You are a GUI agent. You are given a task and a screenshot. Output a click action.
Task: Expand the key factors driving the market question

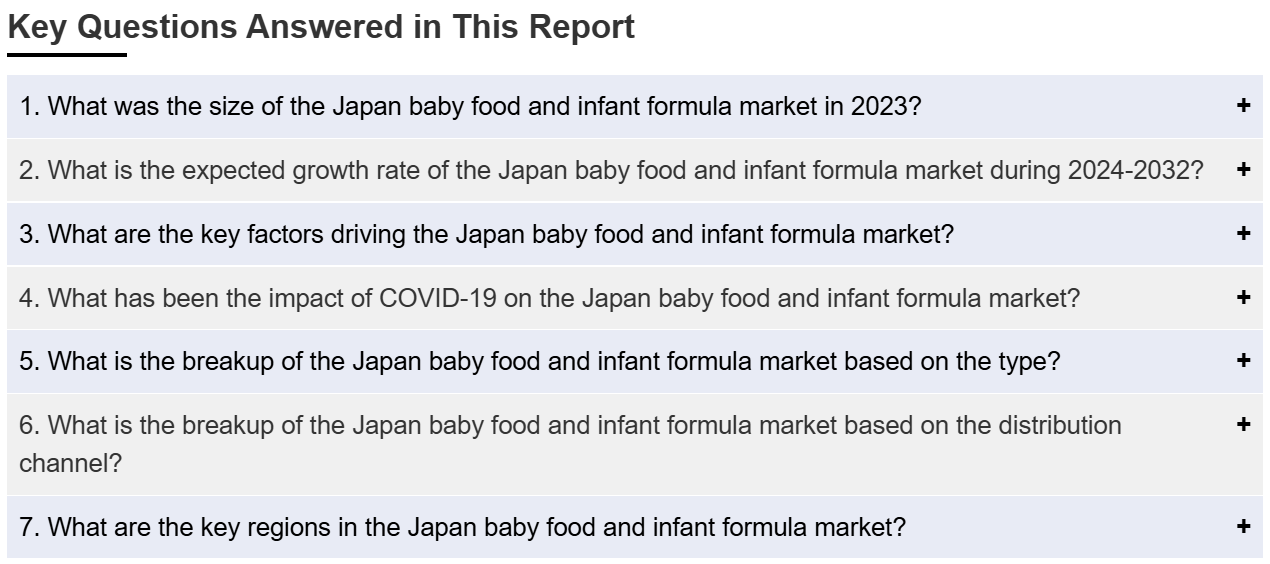[x=487, y=234]
